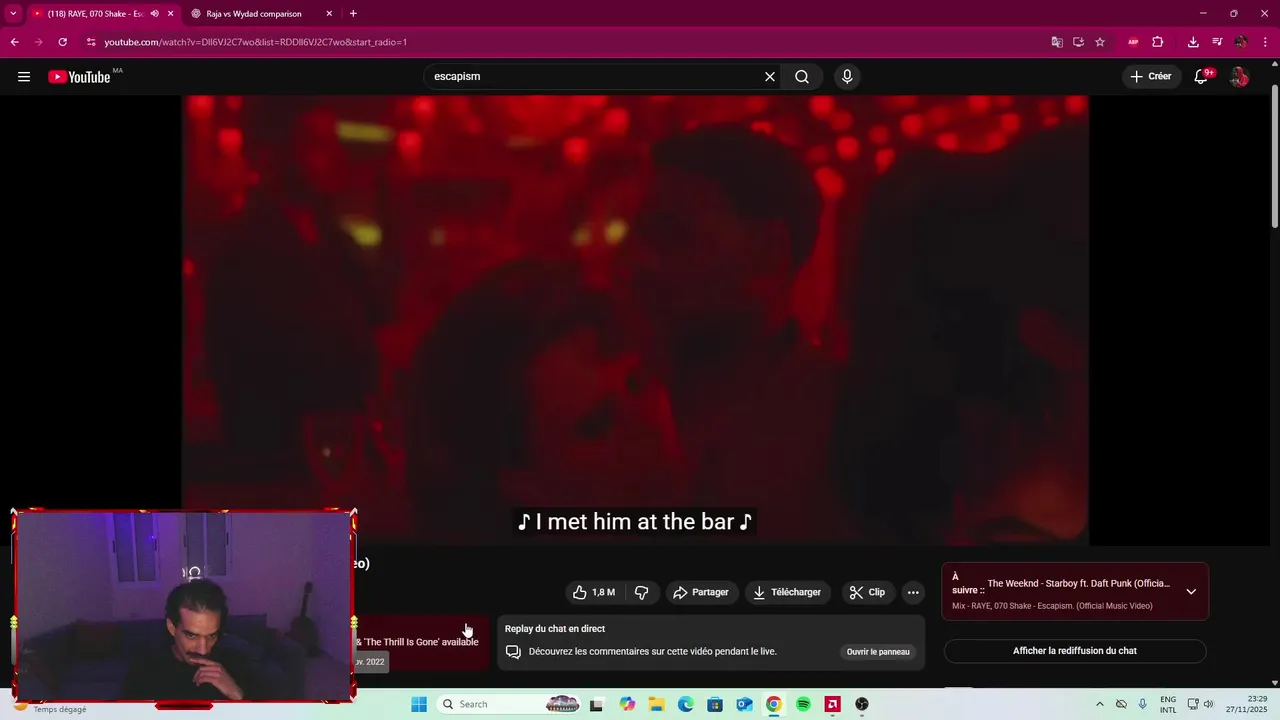Open Microsoft Store from taskbar
The width and height of the screenshot is (1280, 720).
pos(715,704)
